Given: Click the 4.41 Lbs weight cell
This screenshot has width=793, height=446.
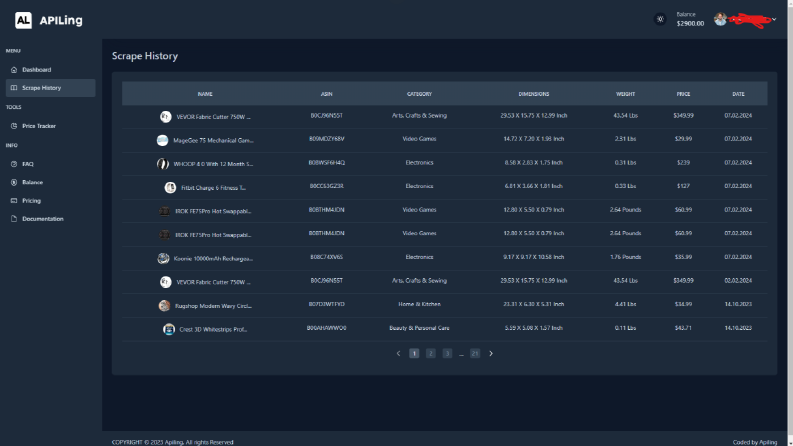Looking at the screenshot, I should 626,304.
